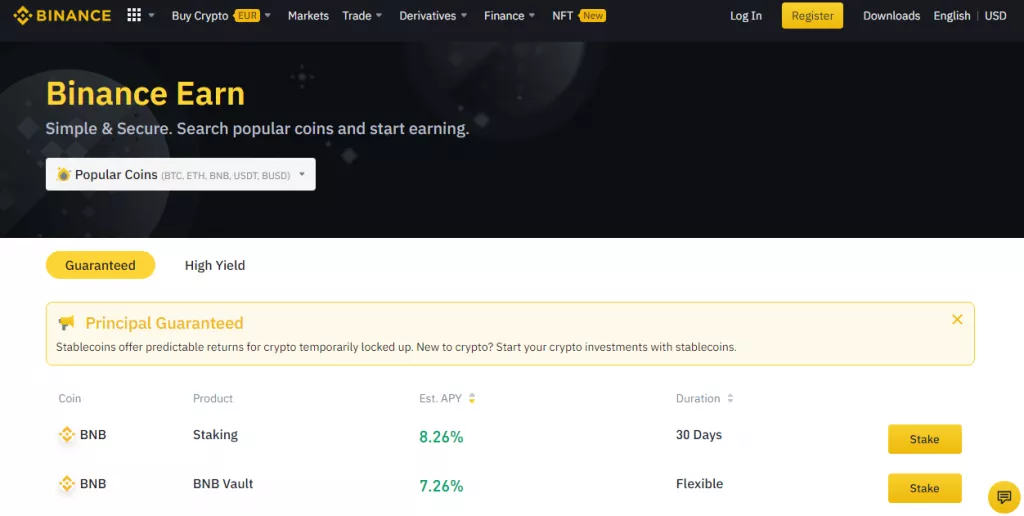Stake BNB for 30 Days
The height and width of the screenshot is (516, 1024).
[925, 439]
